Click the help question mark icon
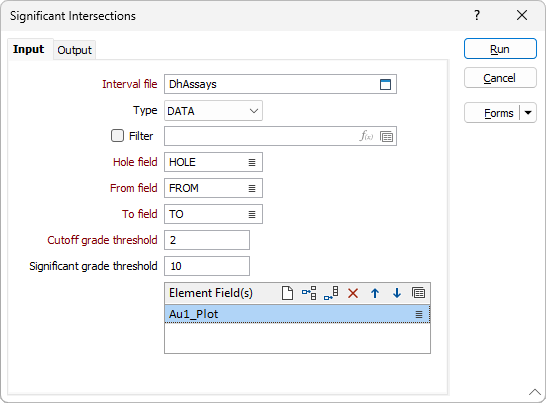 pyautogui.click(x=477, y=15)
